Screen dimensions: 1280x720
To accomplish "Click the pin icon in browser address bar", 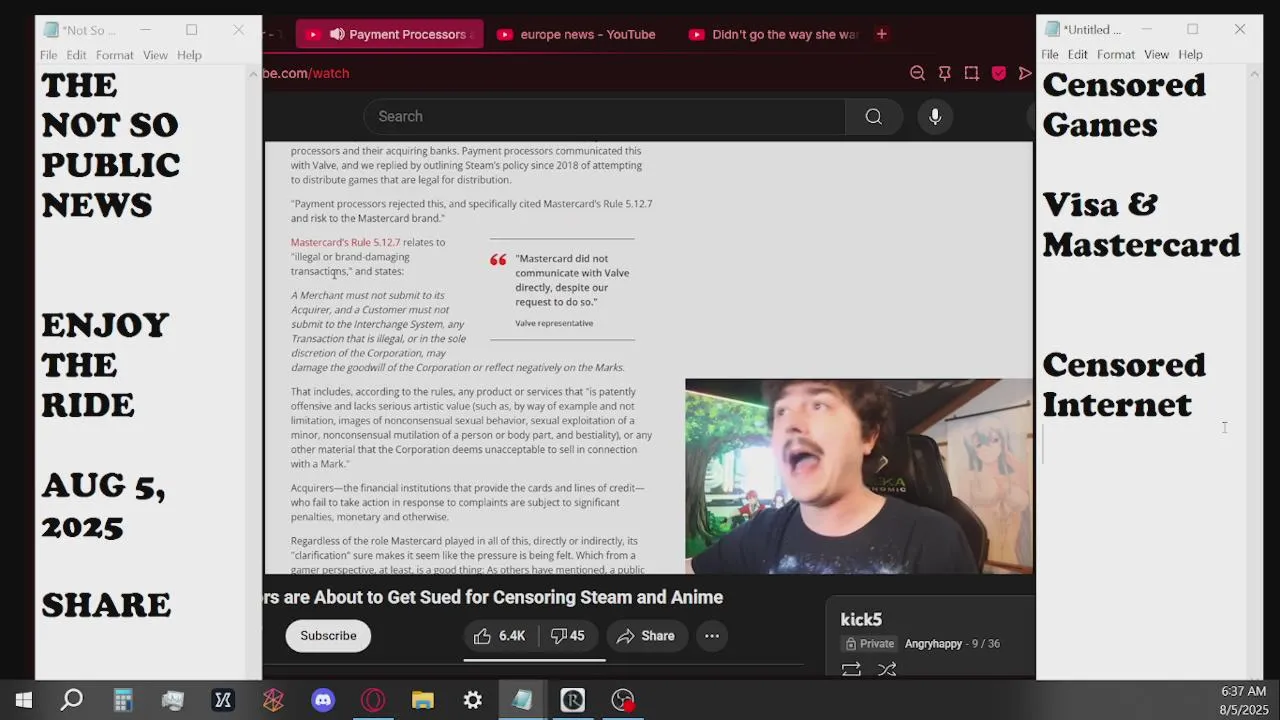I will click(x=944, y=73).
